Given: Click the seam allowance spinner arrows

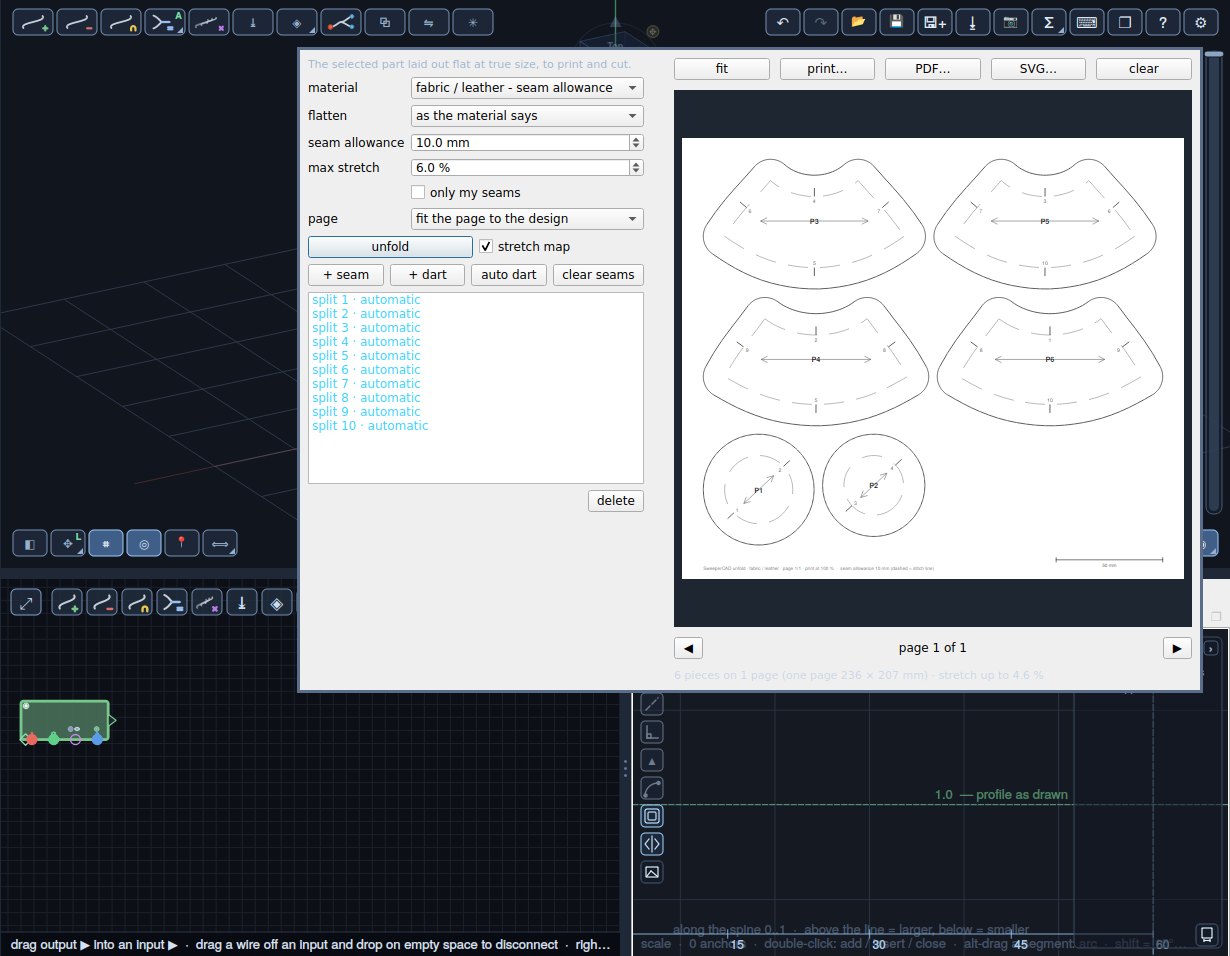Looking at the screenshot, I should [x=636, y=143].
